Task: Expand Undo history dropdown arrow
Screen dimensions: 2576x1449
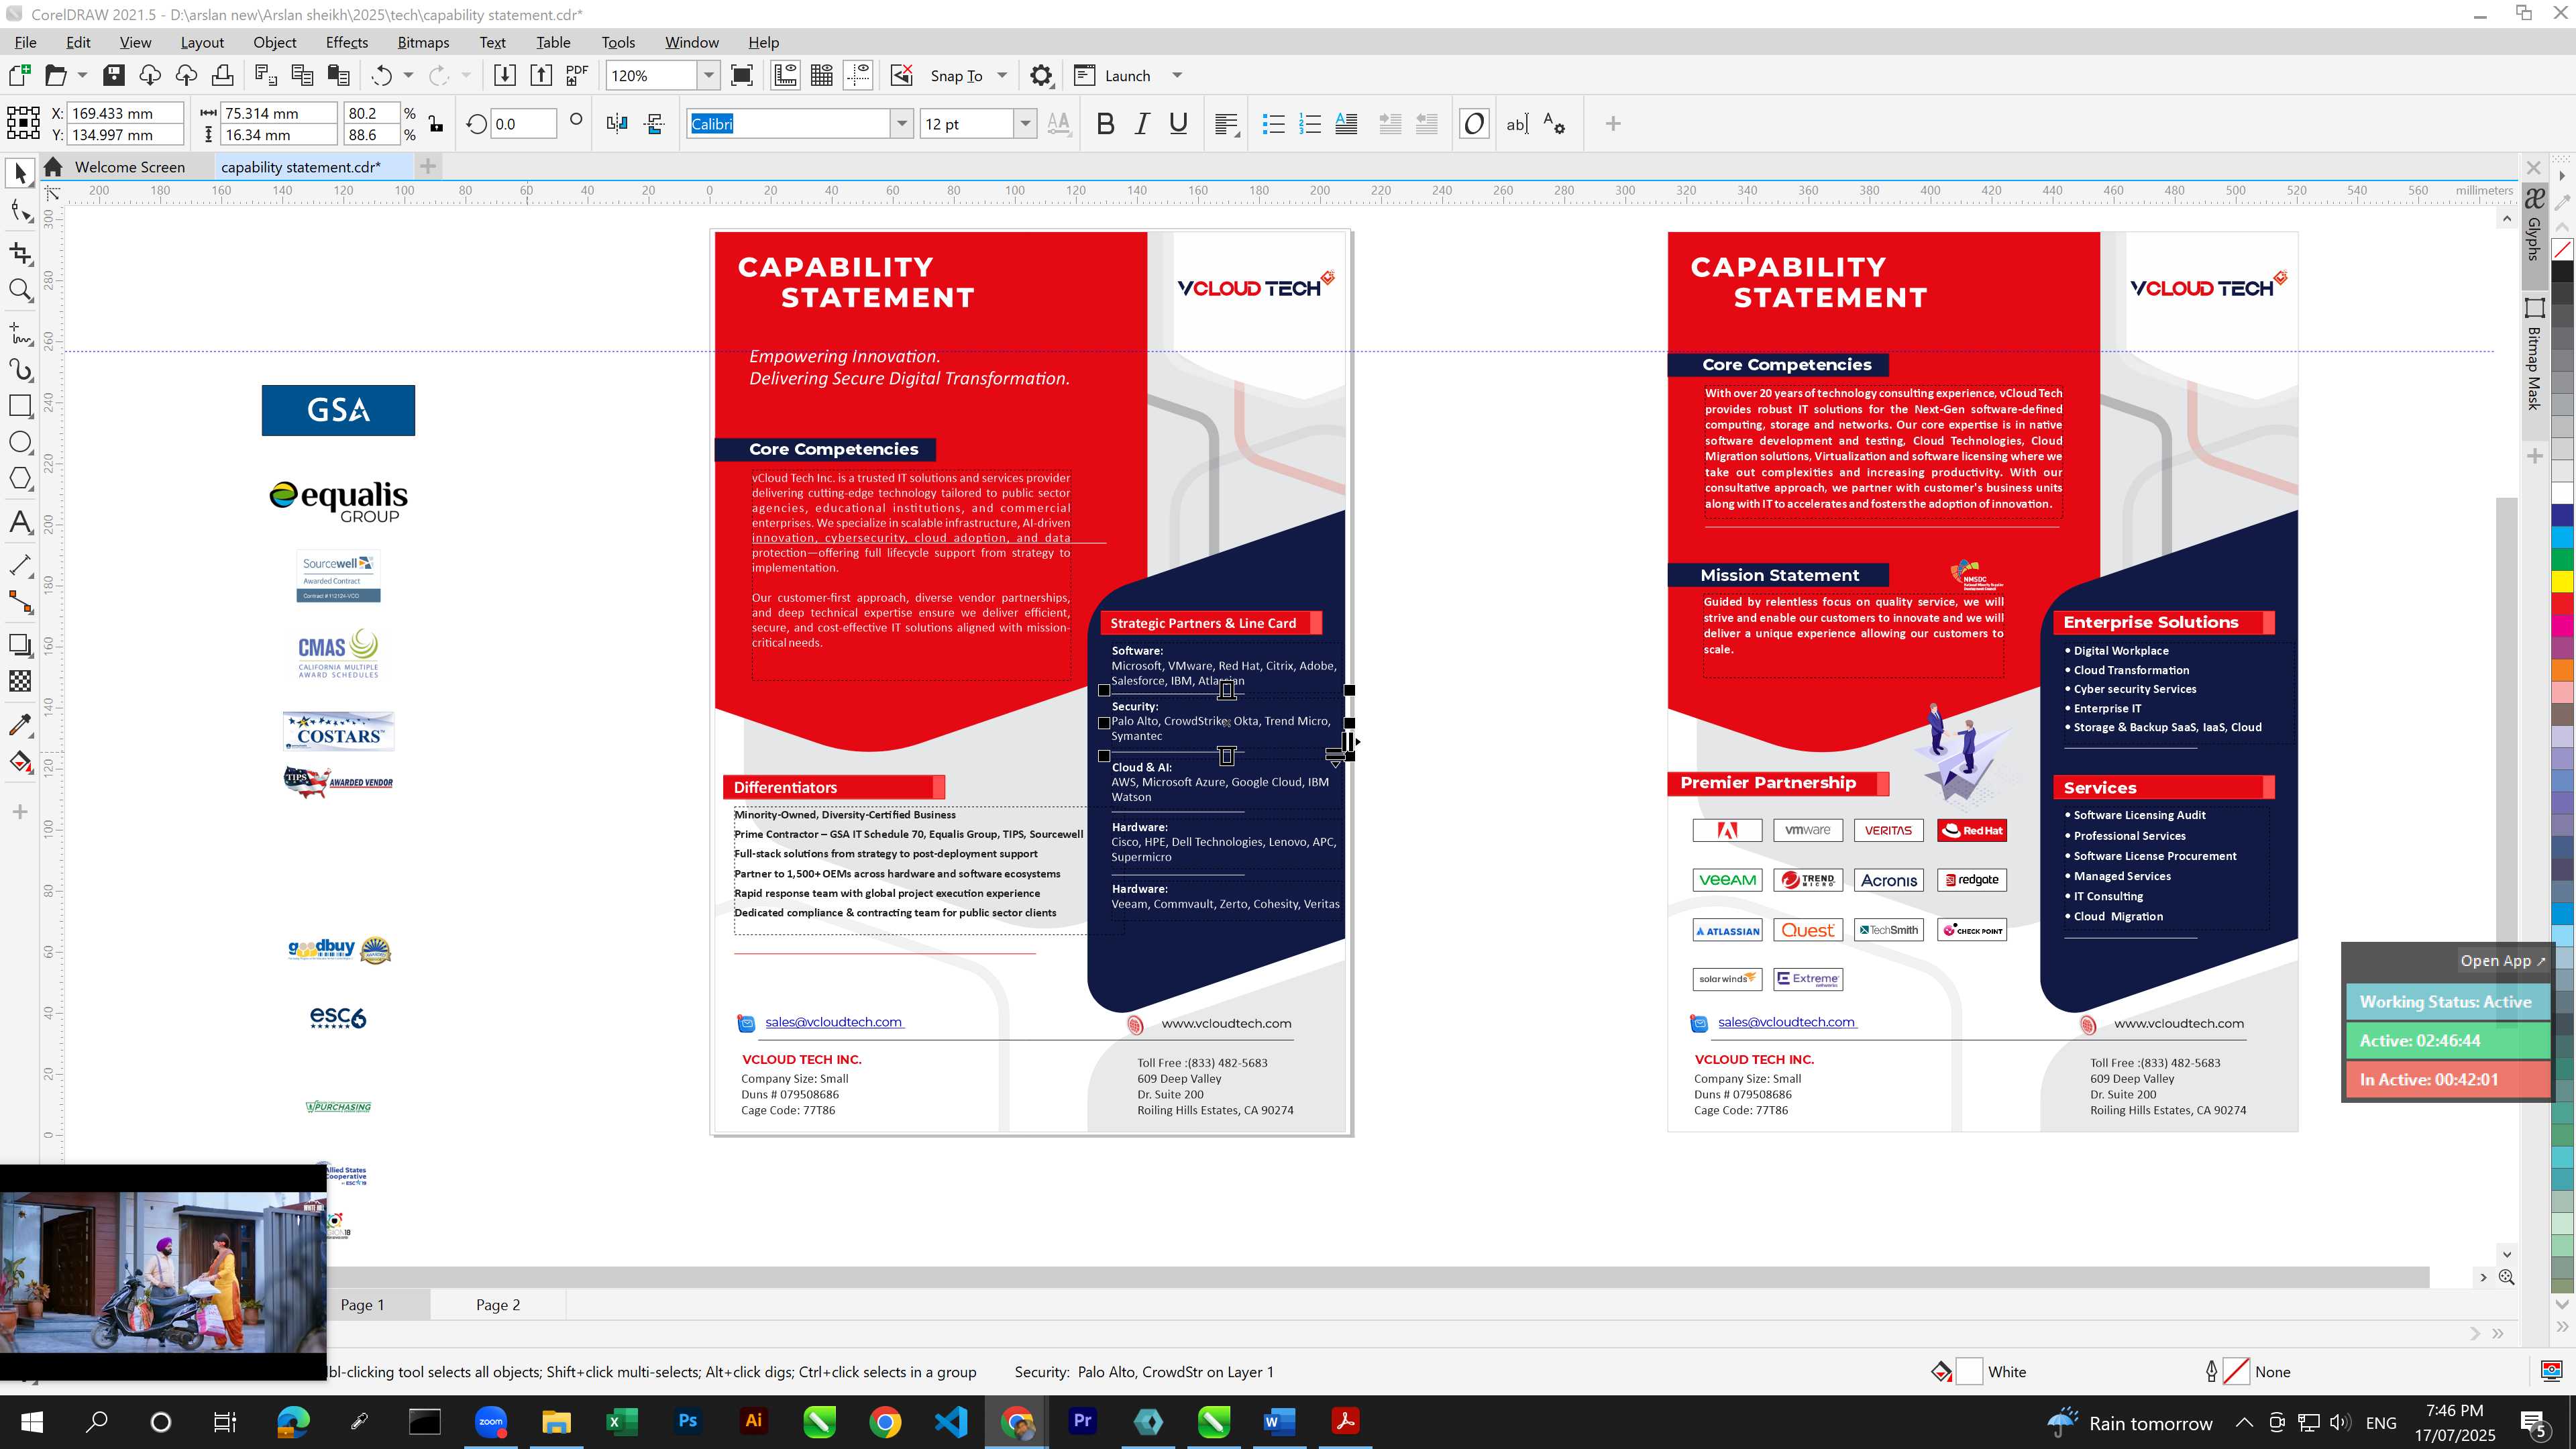Action: pos(408,75)
